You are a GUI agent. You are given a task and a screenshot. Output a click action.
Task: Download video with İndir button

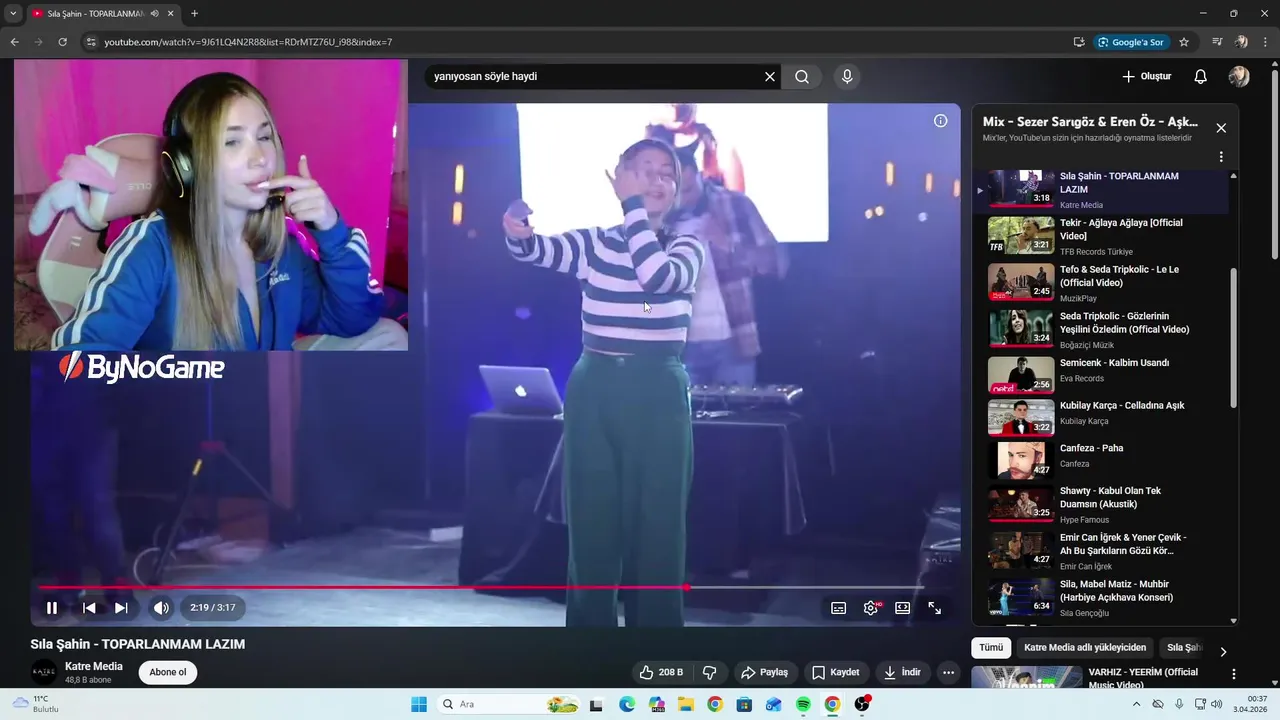tap(901, 672)
